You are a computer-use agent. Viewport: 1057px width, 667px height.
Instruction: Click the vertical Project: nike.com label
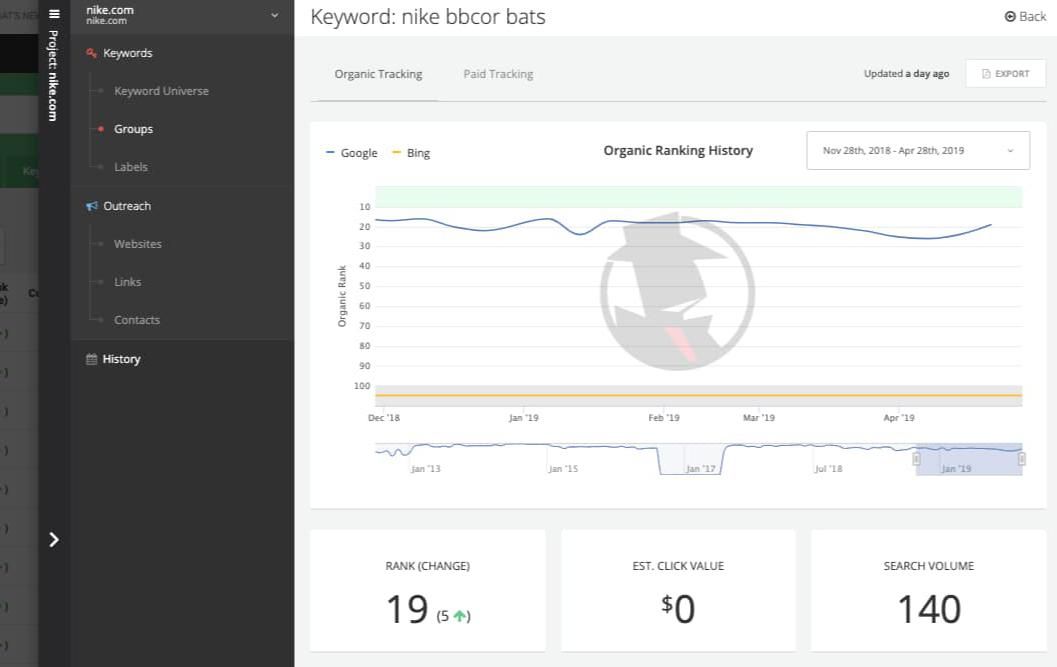(x=53, y=76)
